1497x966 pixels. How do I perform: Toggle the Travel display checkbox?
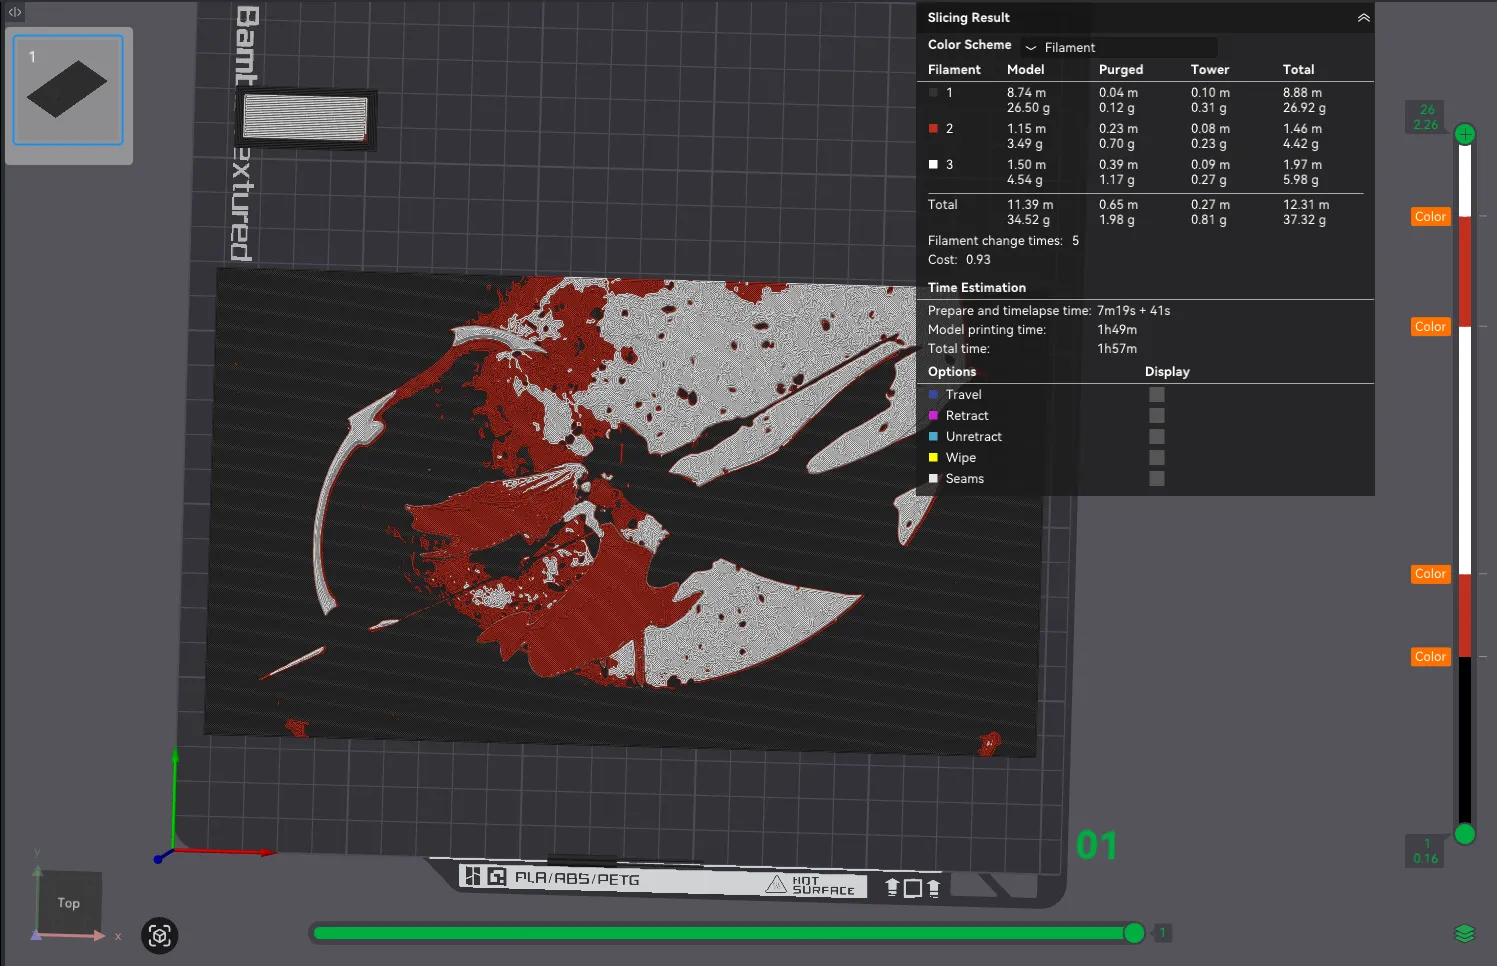1157,394
